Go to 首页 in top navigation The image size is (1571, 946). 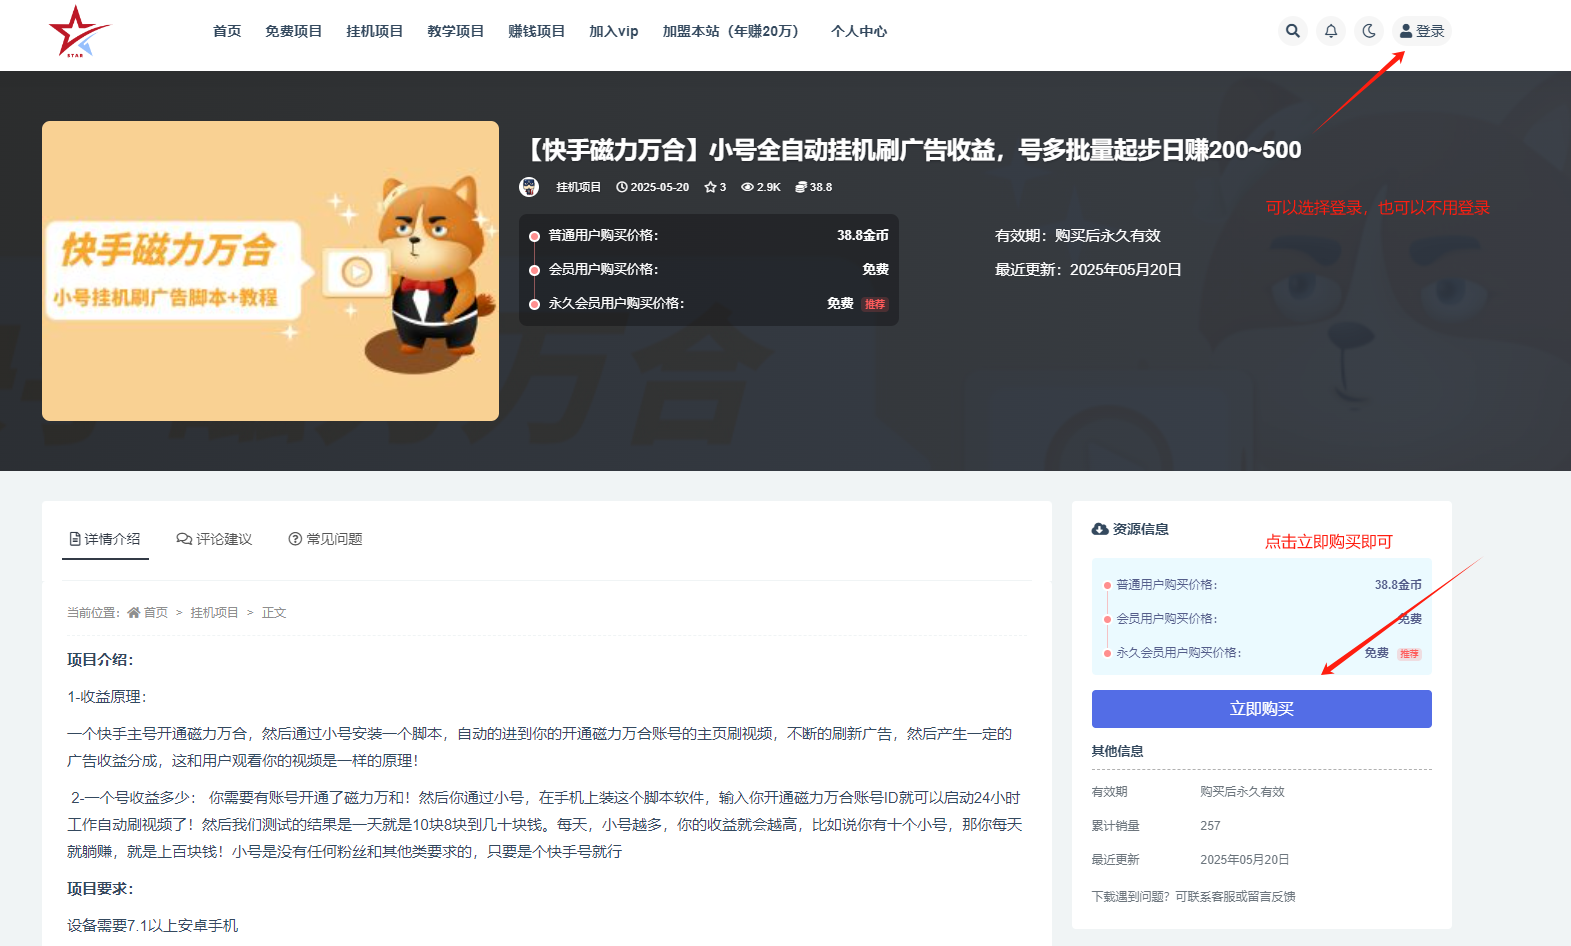(x=227, y=31)
